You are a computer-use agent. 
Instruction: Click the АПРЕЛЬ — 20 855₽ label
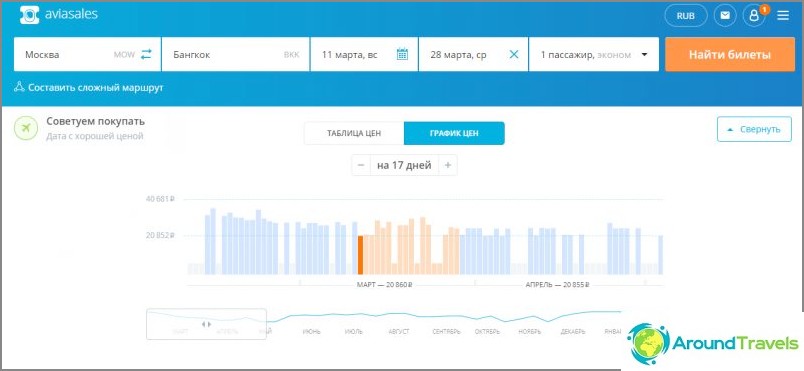557,284
